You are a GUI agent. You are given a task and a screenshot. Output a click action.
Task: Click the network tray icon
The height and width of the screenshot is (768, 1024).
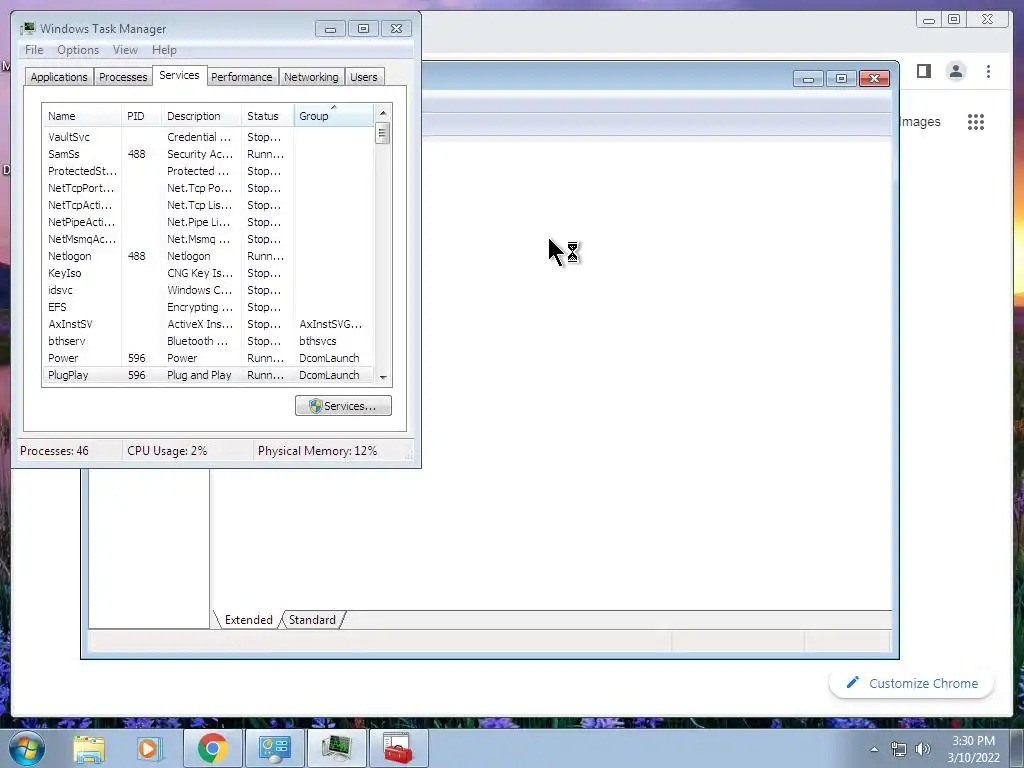click(x=899, y=749)
